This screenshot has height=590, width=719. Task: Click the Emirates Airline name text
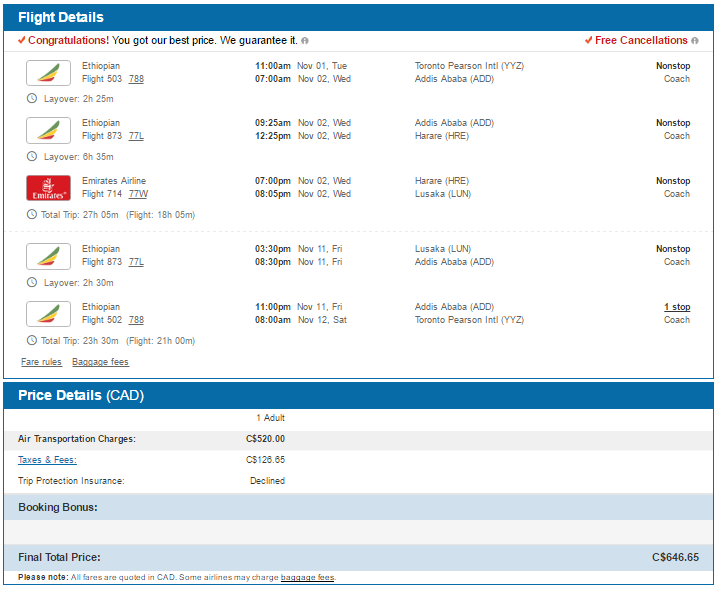pyautogui.click(x=114, y=181)
